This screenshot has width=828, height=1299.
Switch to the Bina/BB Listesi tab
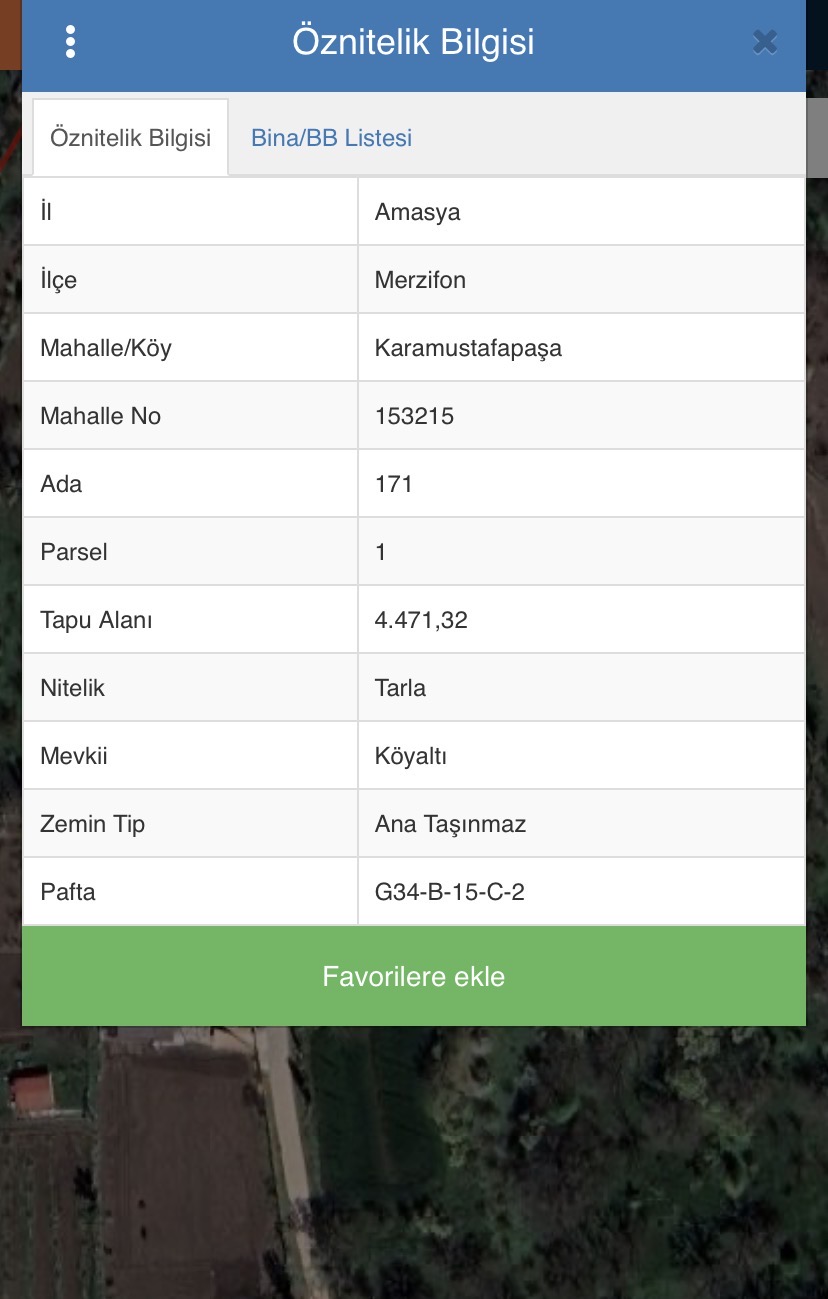click(331, 138)
